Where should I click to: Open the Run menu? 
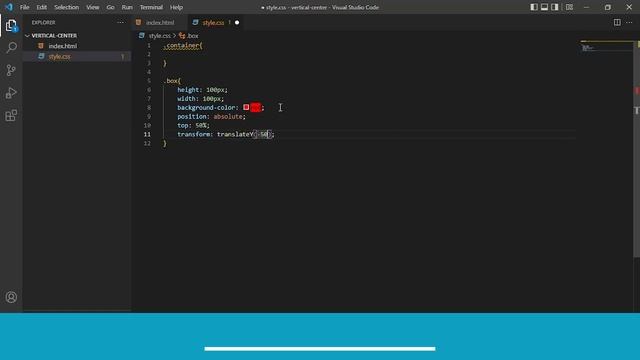pos(127,7)
